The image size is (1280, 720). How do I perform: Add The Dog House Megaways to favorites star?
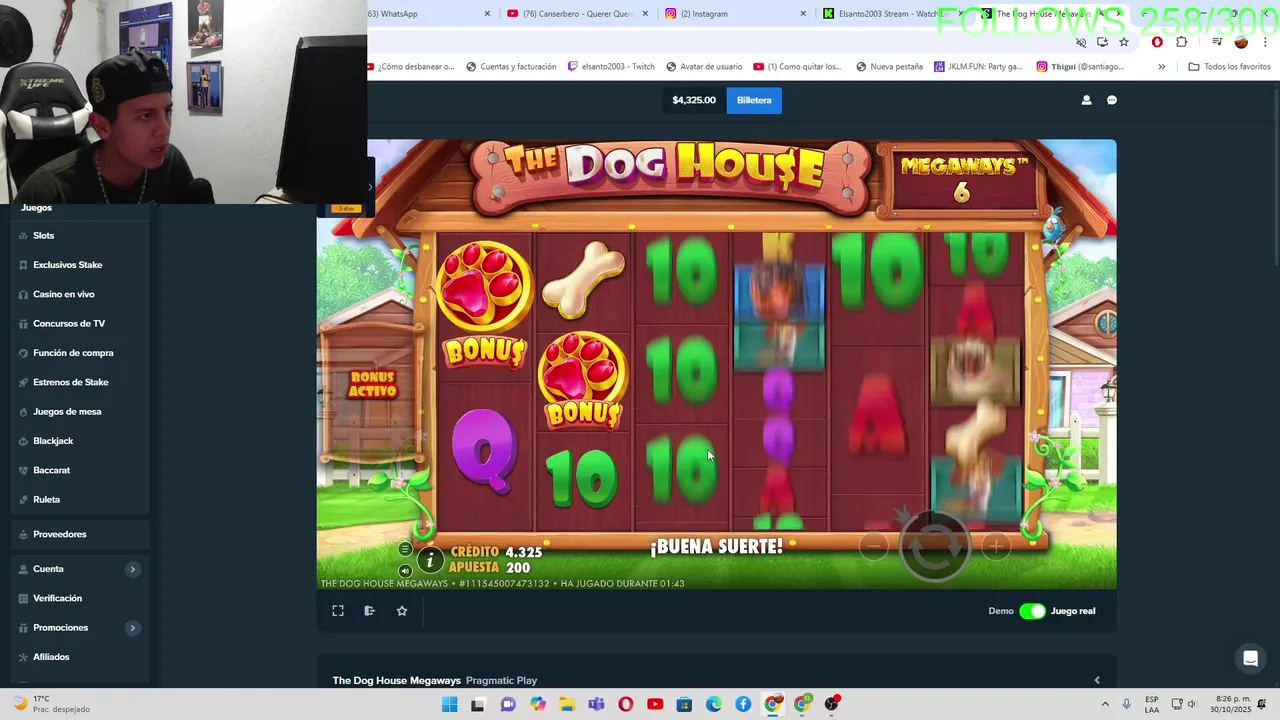(402, 611)
